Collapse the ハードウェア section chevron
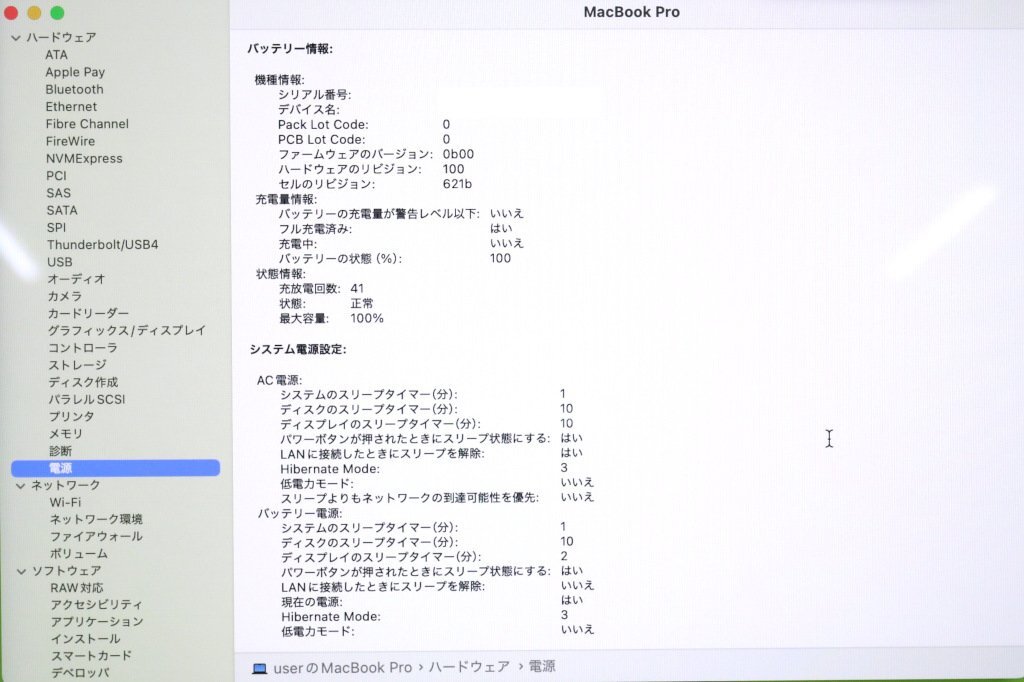 pos(16,38)
